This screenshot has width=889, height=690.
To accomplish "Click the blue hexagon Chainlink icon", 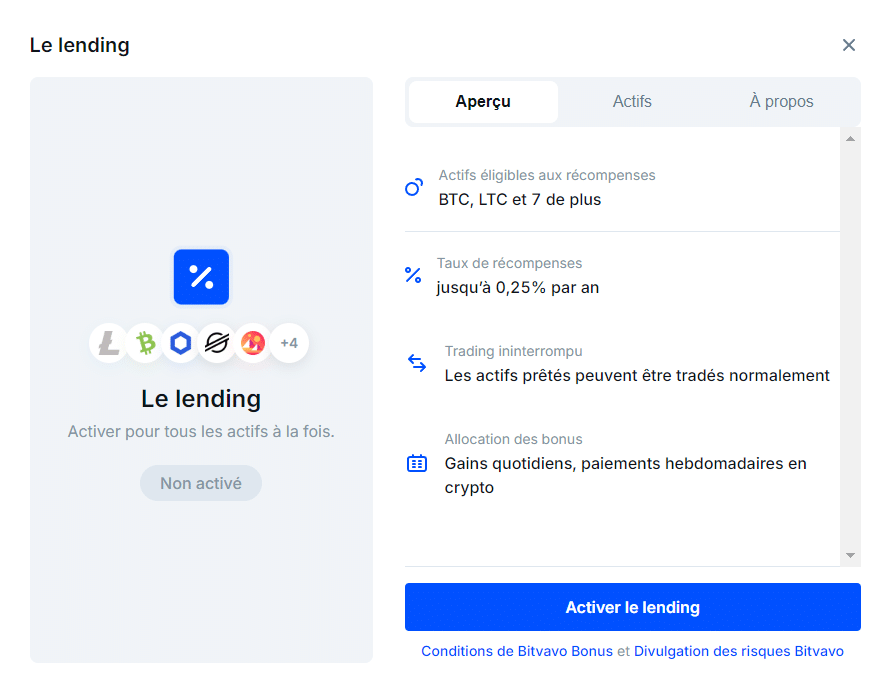I will tap(181, 343).
